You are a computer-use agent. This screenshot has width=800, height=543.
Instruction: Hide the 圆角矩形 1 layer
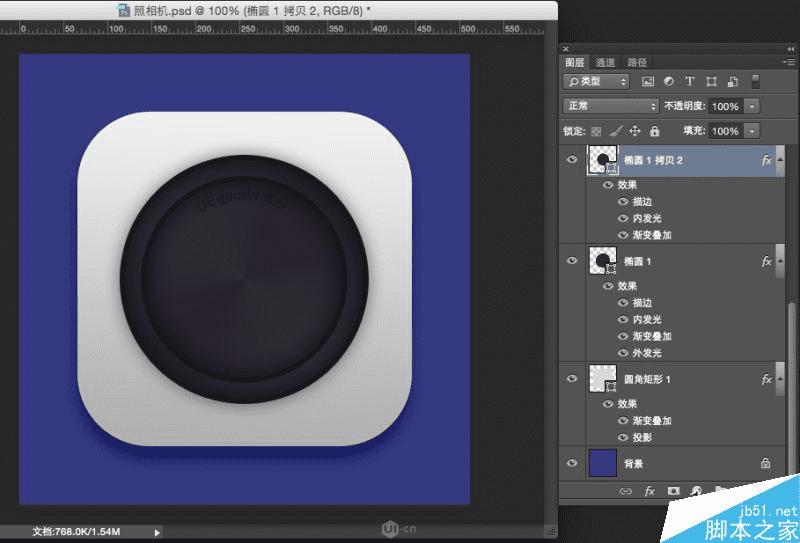tap(572, 379)
